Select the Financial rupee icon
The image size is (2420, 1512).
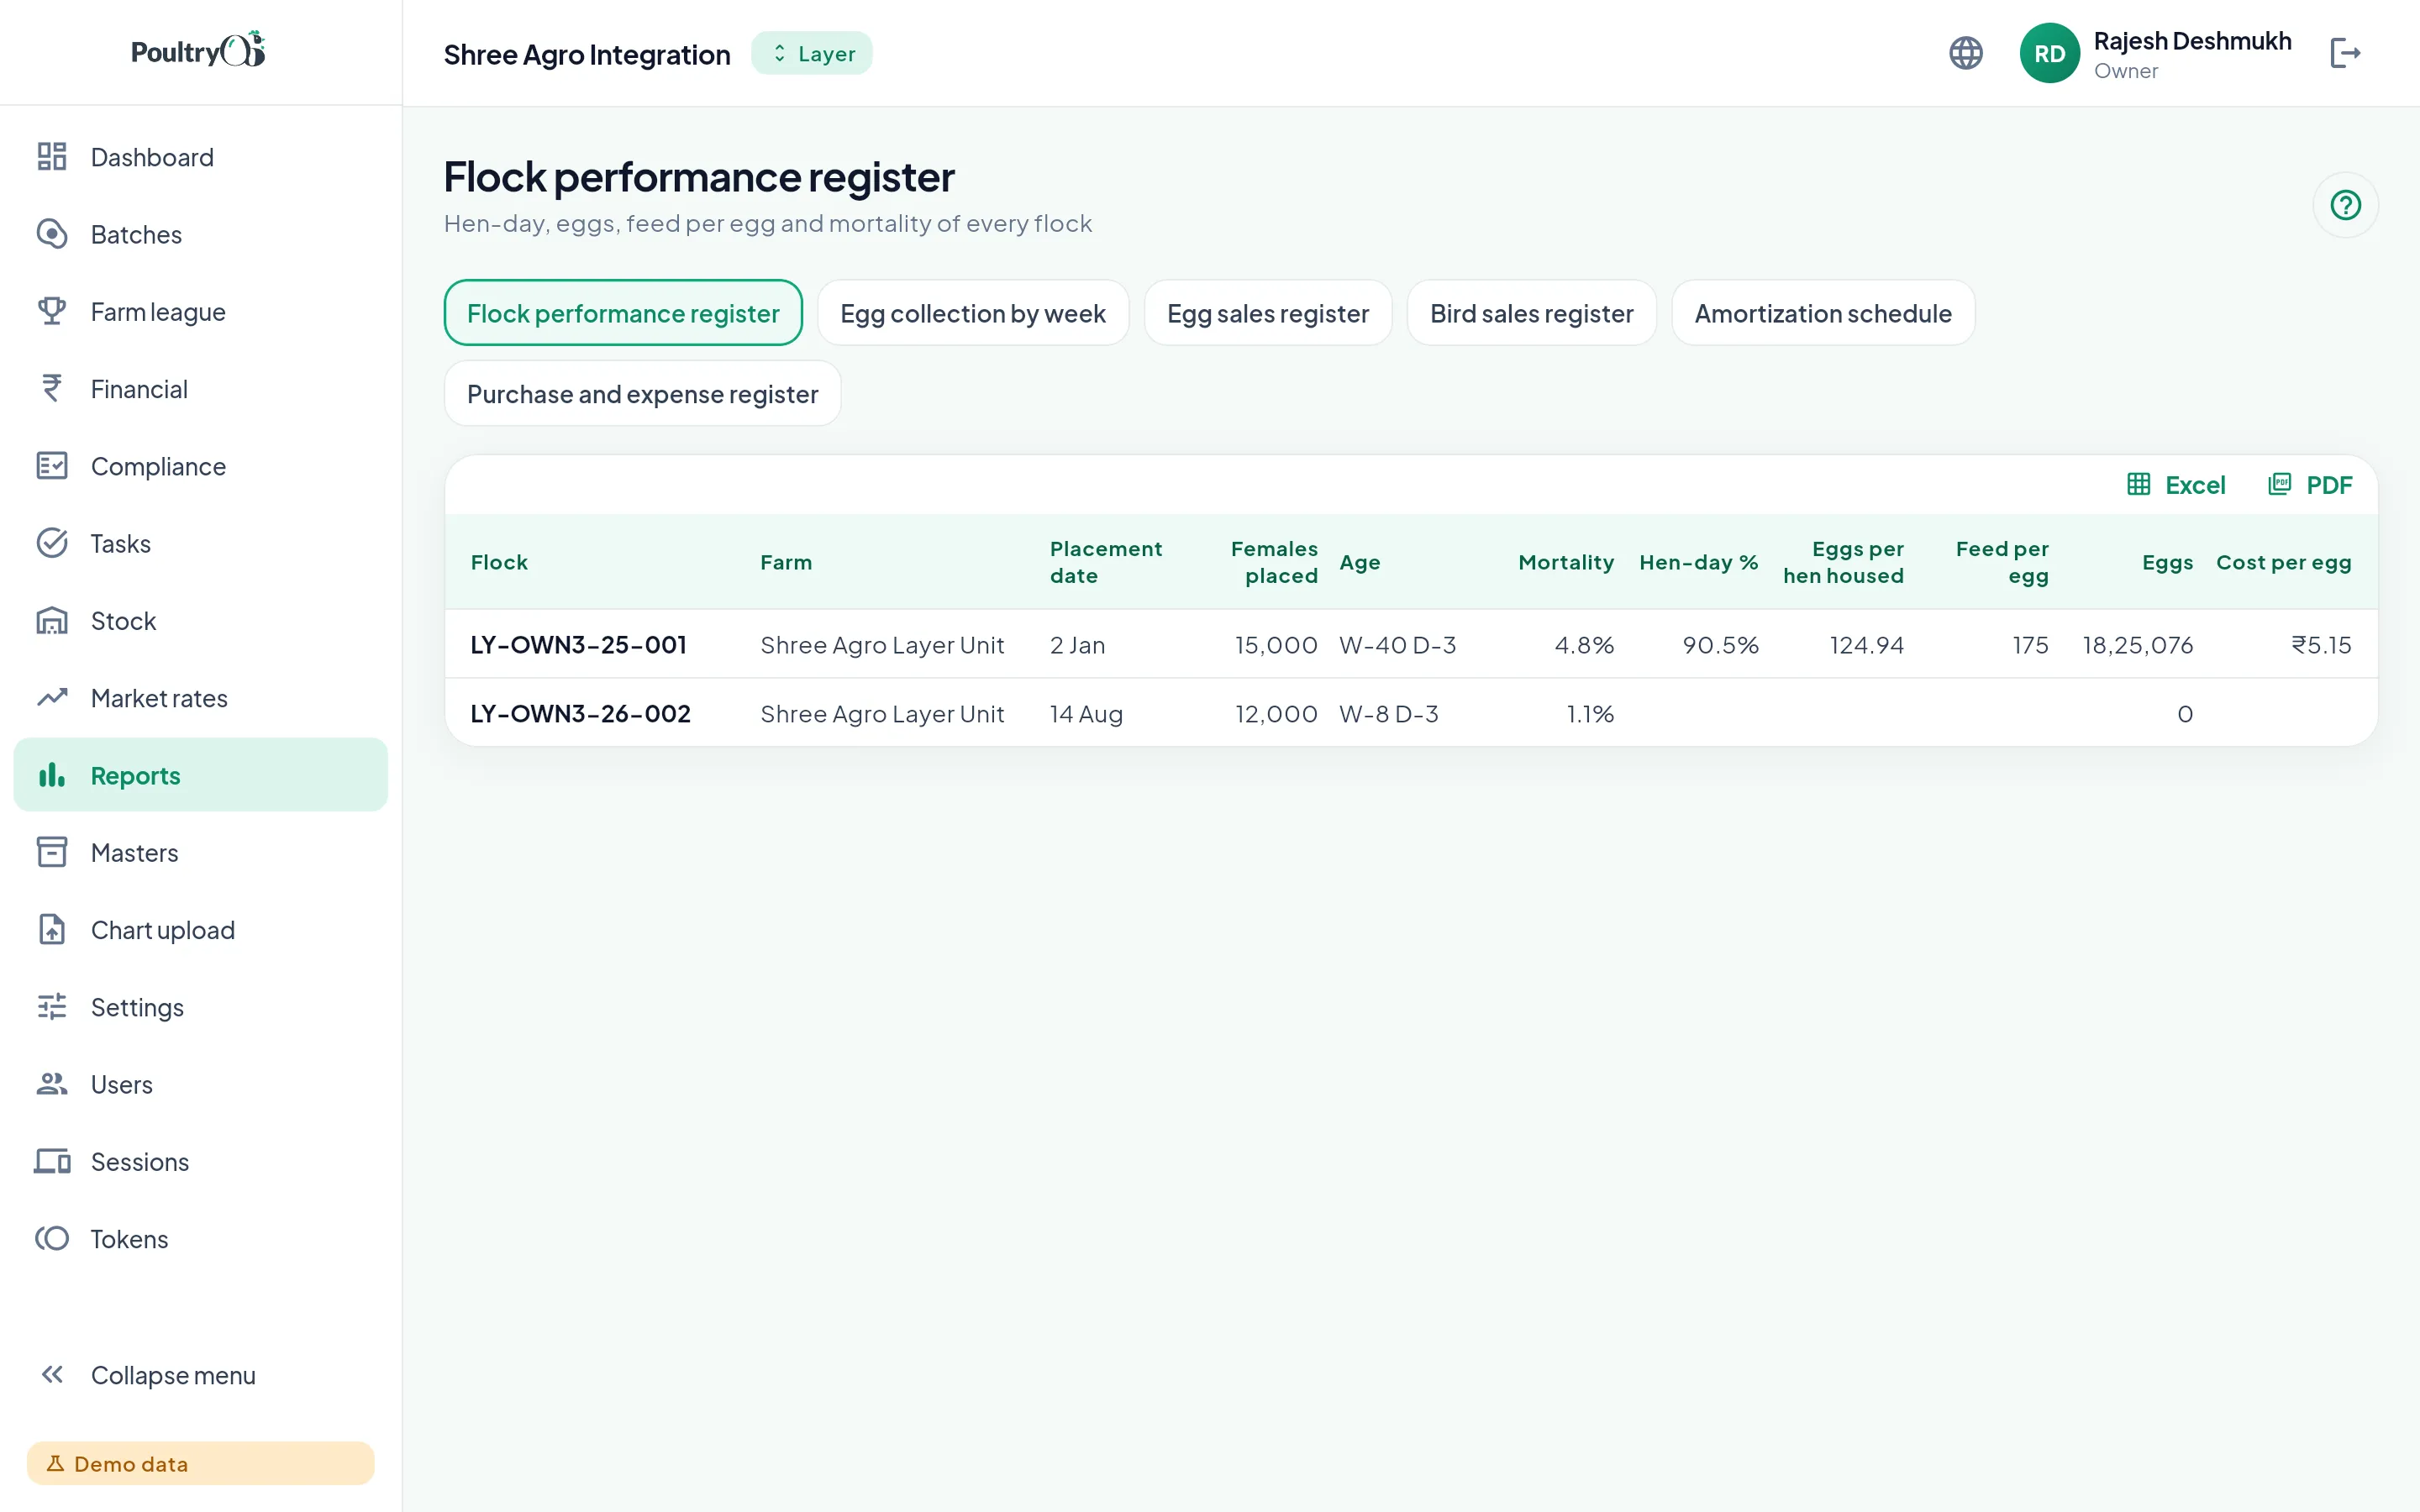point(52,388)
